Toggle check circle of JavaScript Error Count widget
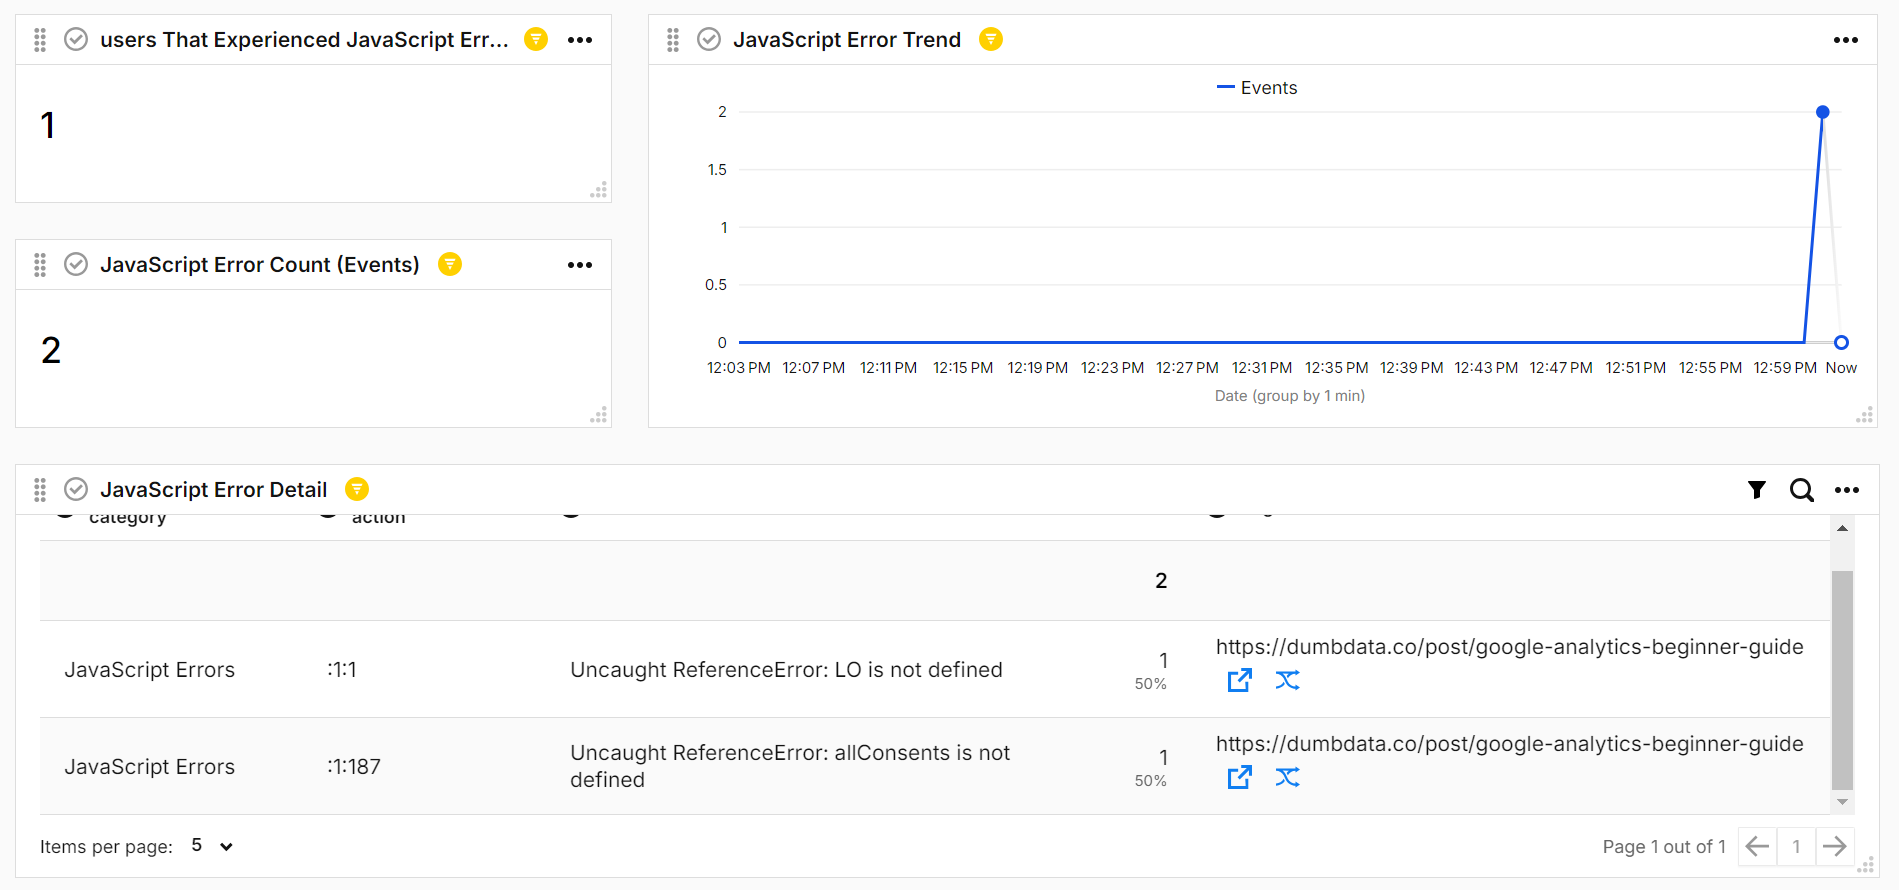 (x=76, y=265)
